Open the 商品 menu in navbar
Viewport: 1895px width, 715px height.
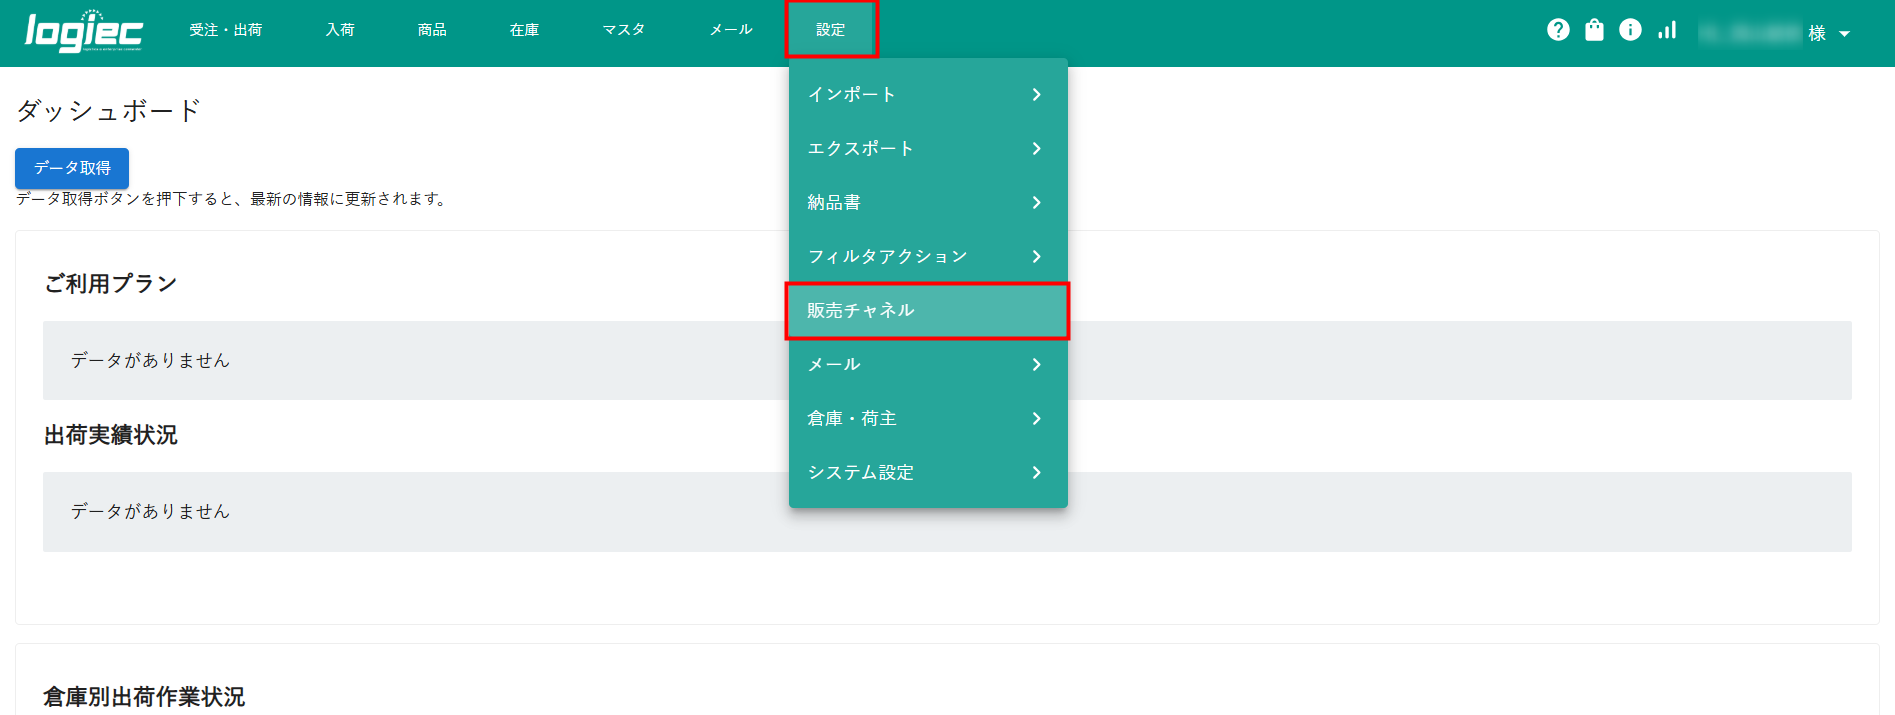click(x=432, y=30)
